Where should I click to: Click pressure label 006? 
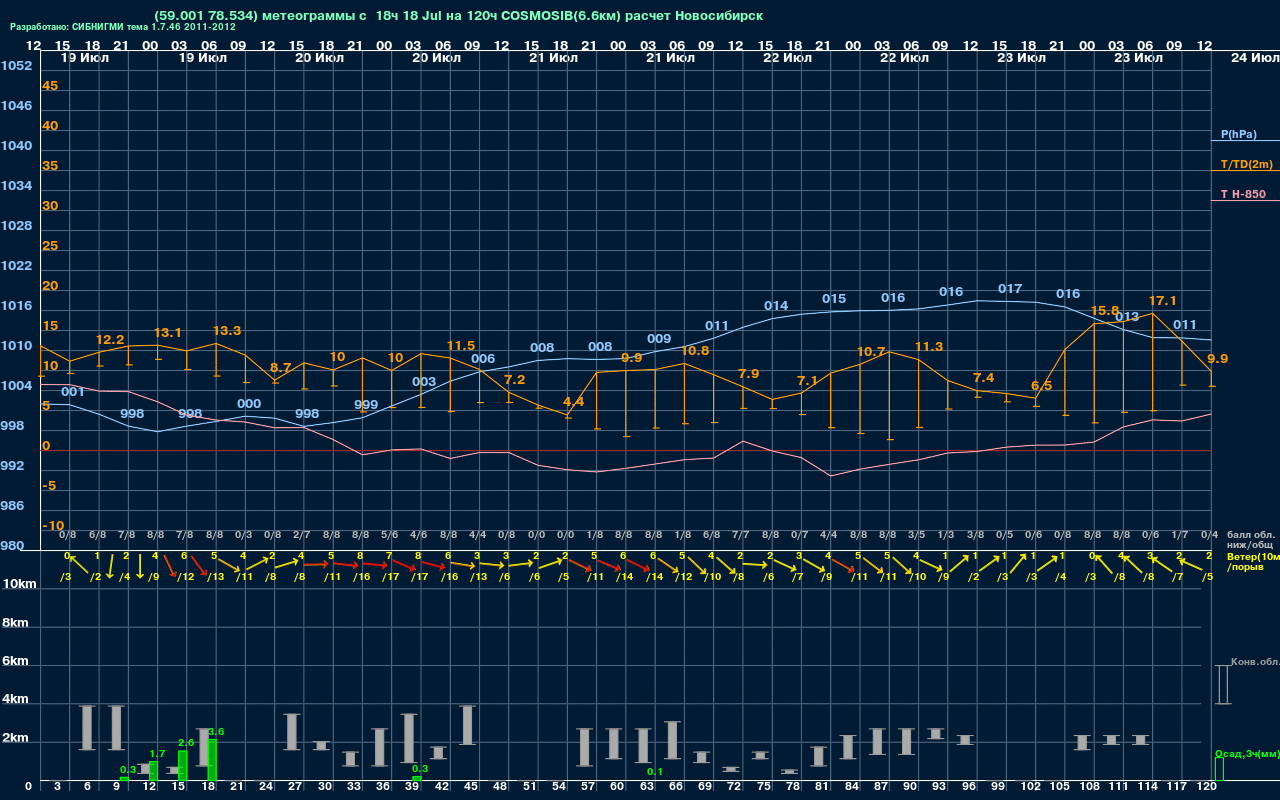tap(483, 359)
